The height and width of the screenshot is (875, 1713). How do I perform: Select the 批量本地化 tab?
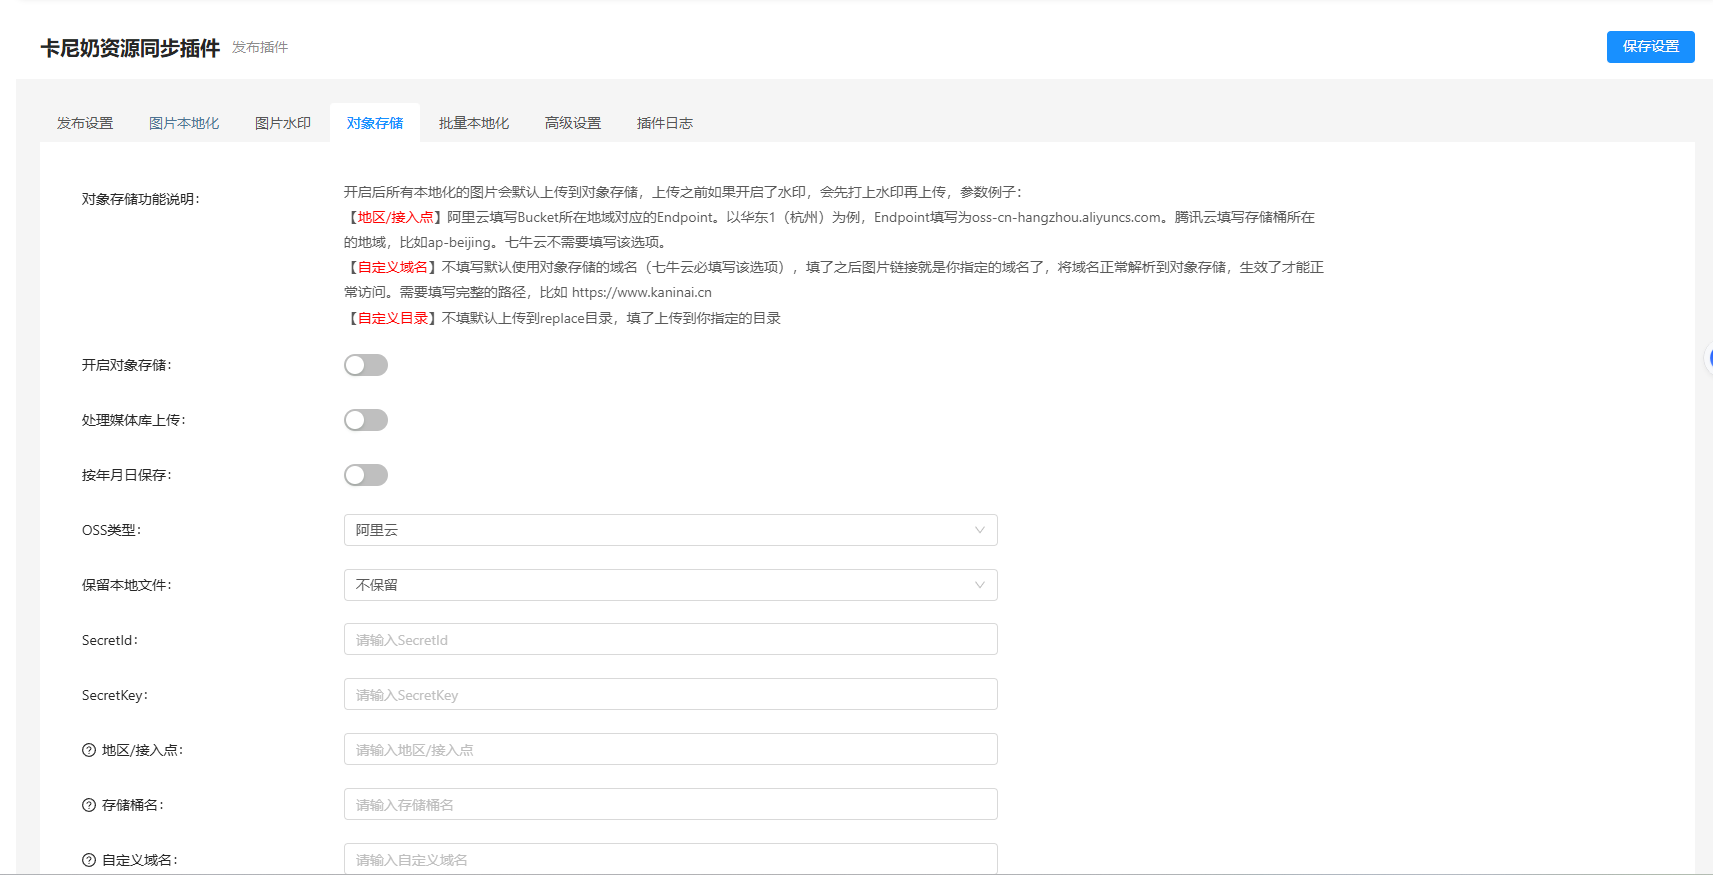(474, 123)
